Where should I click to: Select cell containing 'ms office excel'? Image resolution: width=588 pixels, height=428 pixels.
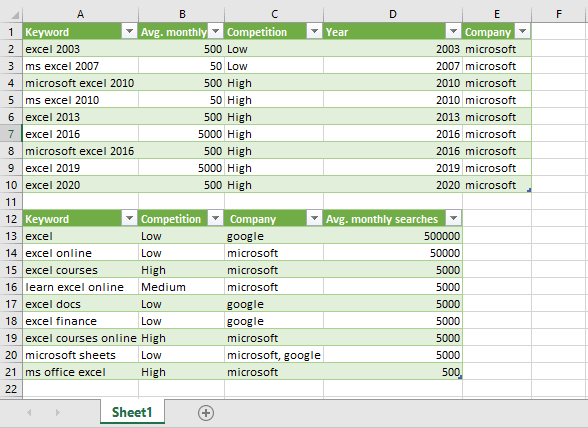[x=80, y=372]
